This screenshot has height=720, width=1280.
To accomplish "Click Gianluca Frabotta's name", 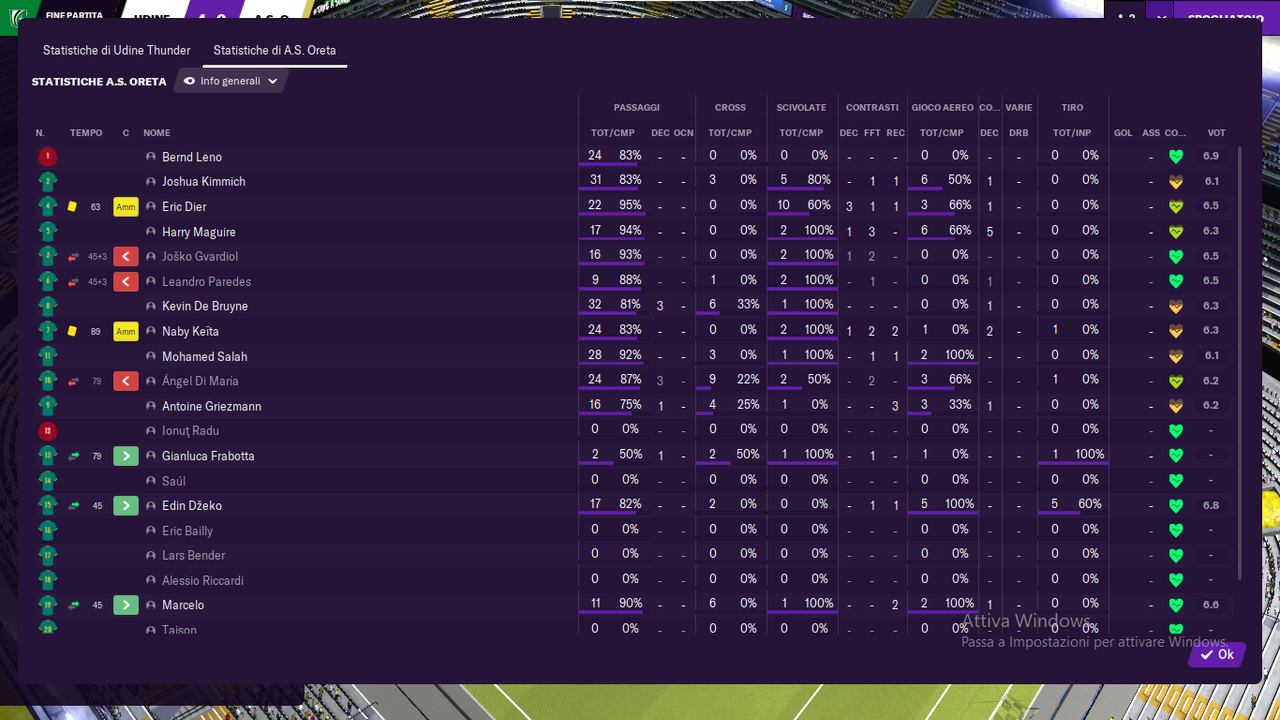I will click(x=208, y=456).
